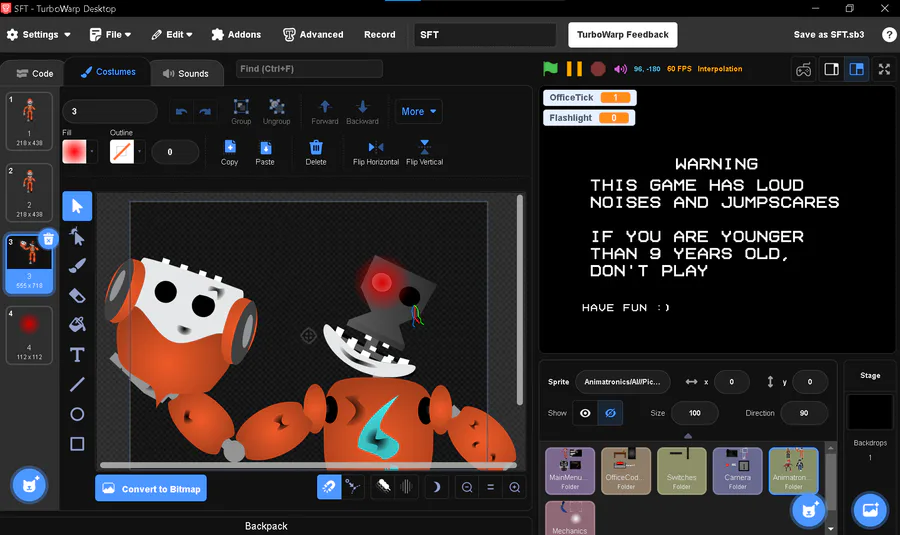
Task: Open the Settings dropdown
Action: 38,34
